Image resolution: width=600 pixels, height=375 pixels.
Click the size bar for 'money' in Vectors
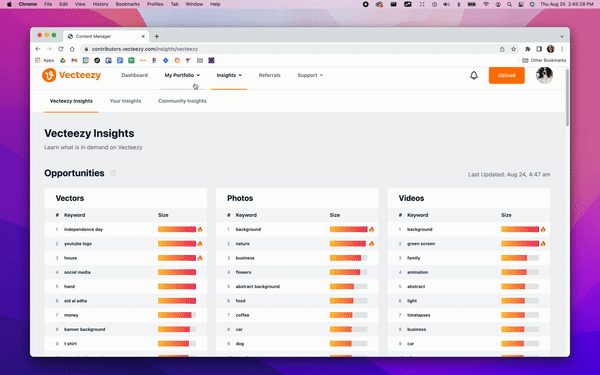(177, 315)
